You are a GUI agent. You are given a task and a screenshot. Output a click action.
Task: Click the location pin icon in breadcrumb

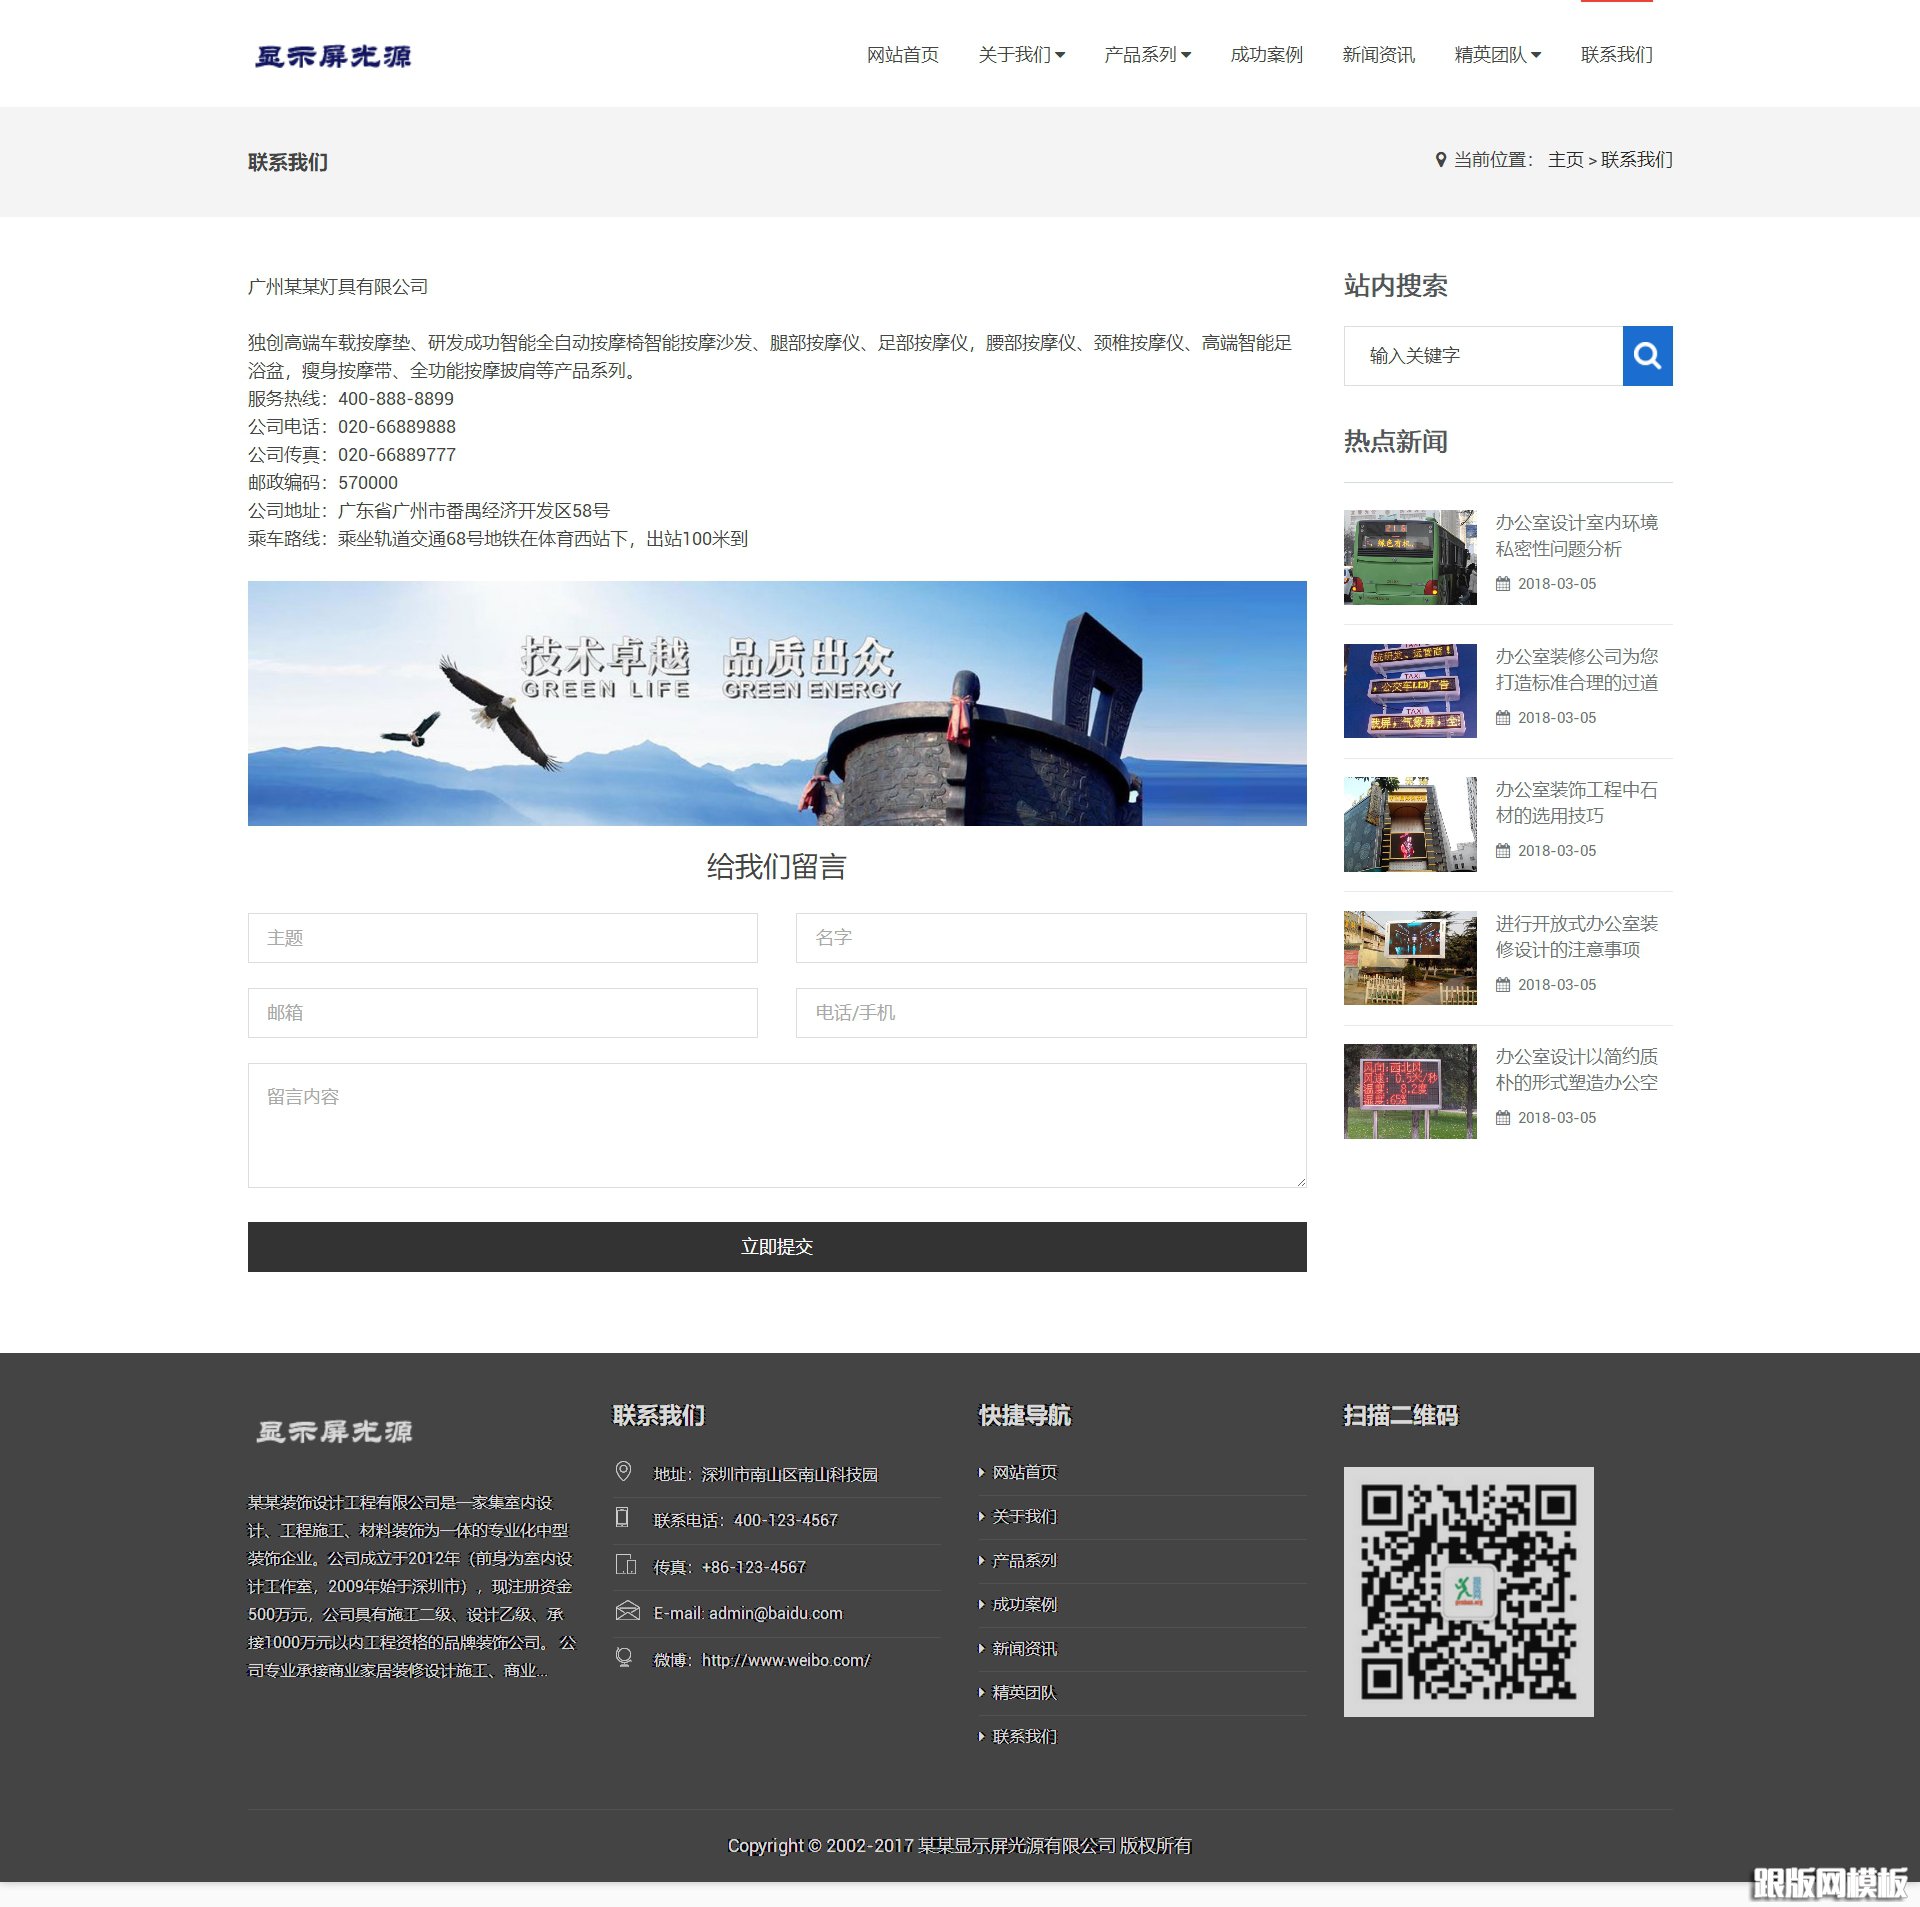(x=1440, y=160)
